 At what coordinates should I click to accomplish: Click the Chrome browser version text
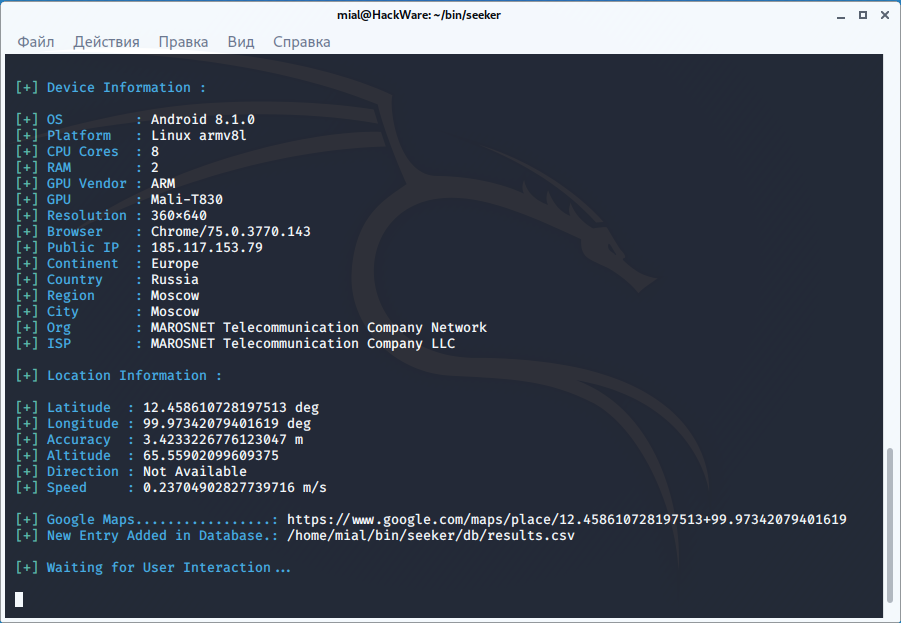coord(230,232)
